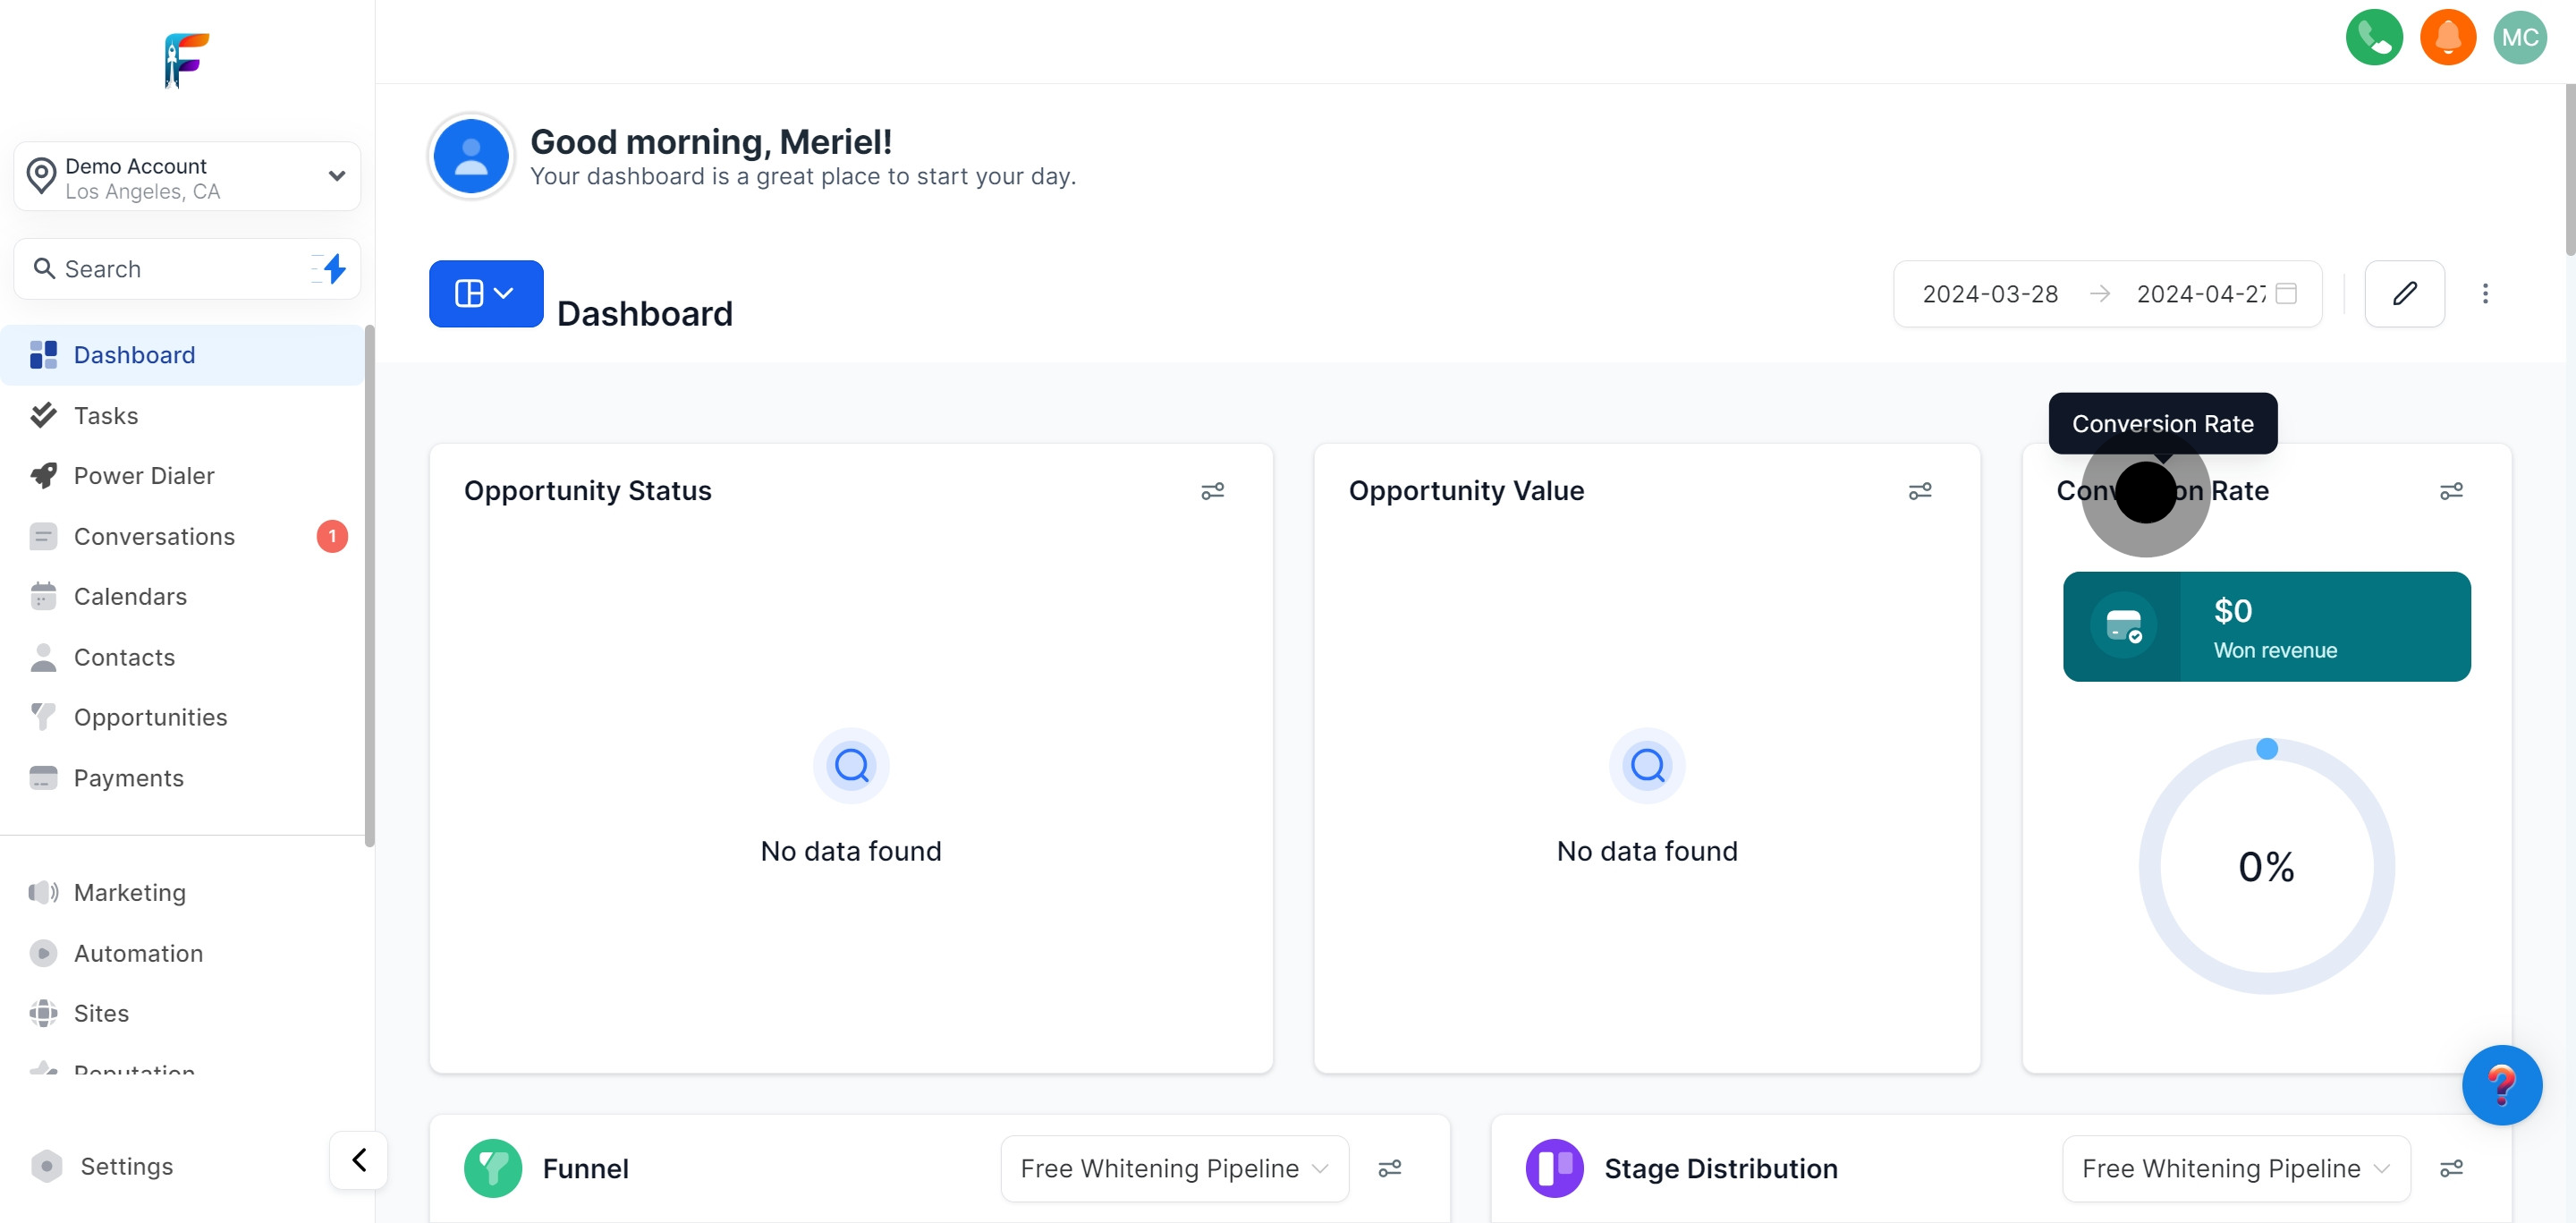Viewport: 2576px width, 1223px height.
Task: Open the Opportunity Value filter icon
Action: pyautogui.click(x=1920, y=491)
